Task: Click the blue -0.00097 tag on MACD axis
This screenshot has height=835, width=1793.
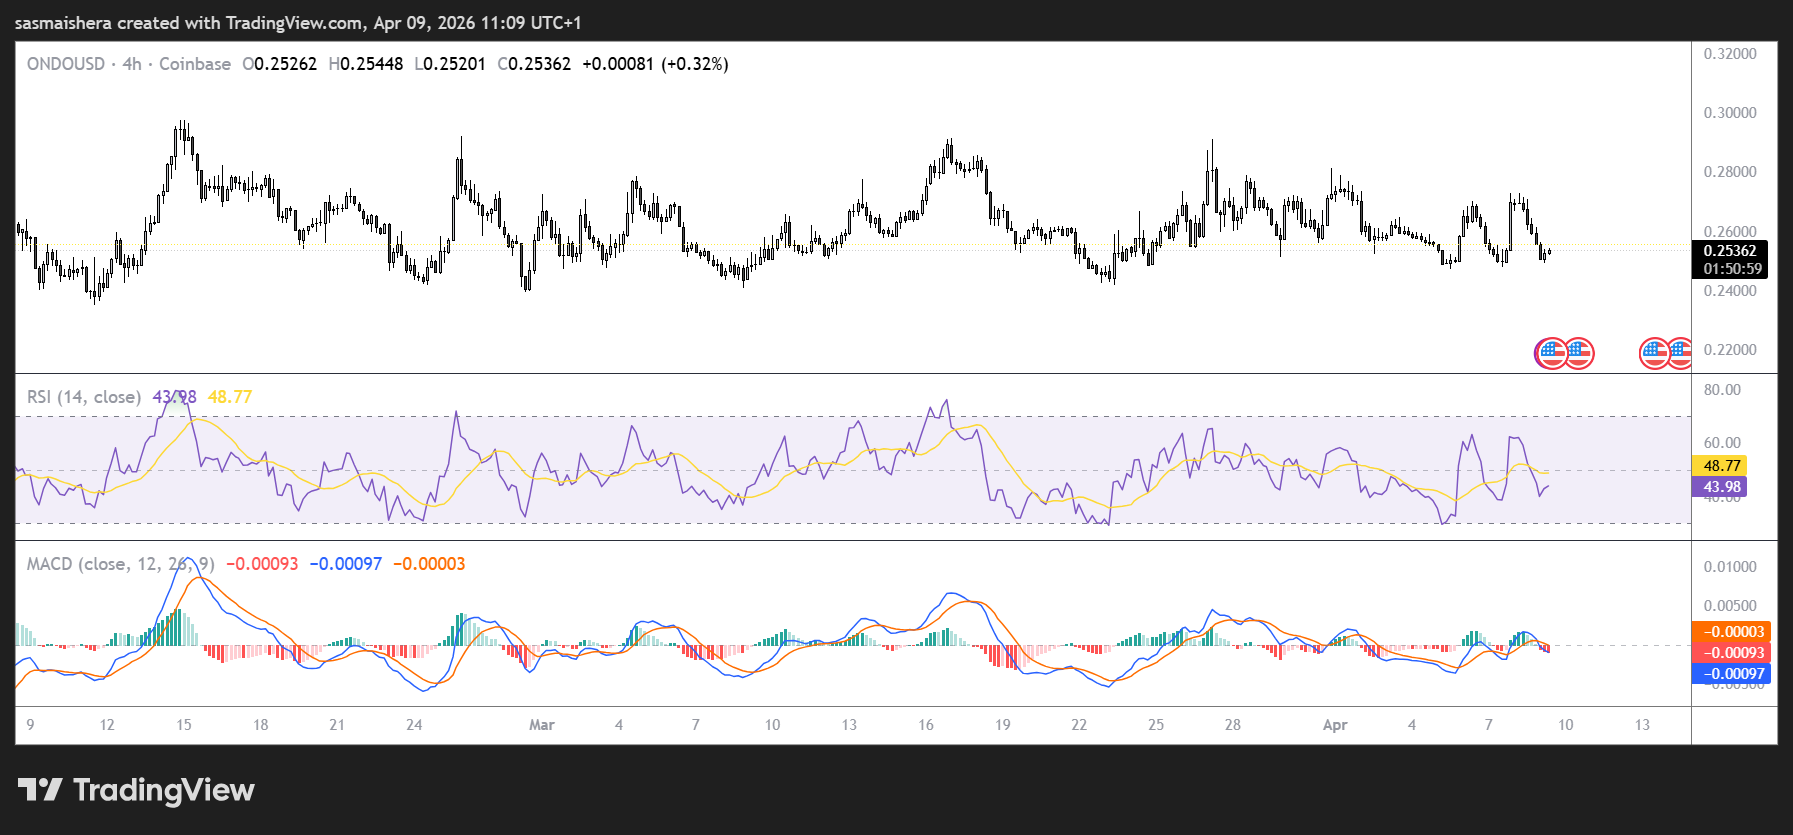Action: [1731, 674]
